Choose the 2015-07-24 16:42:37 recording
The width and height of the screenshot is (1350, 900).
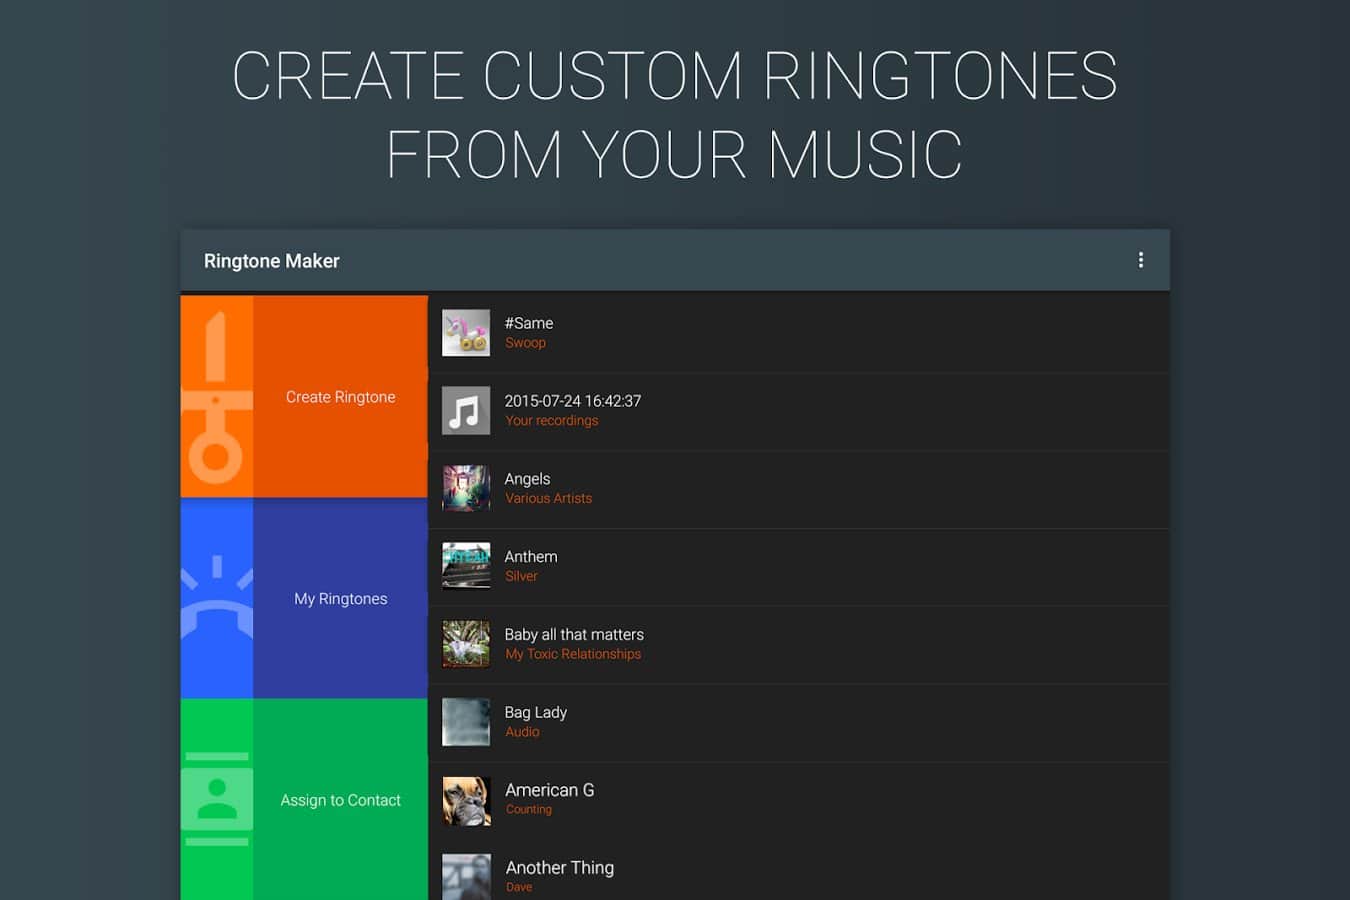(572, 401)
